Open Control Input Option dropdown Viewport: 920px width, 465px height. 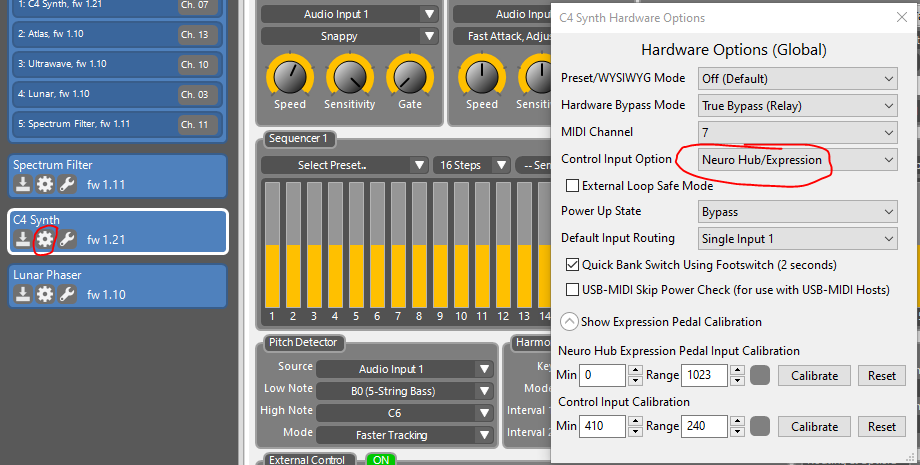tap(797, 159)
